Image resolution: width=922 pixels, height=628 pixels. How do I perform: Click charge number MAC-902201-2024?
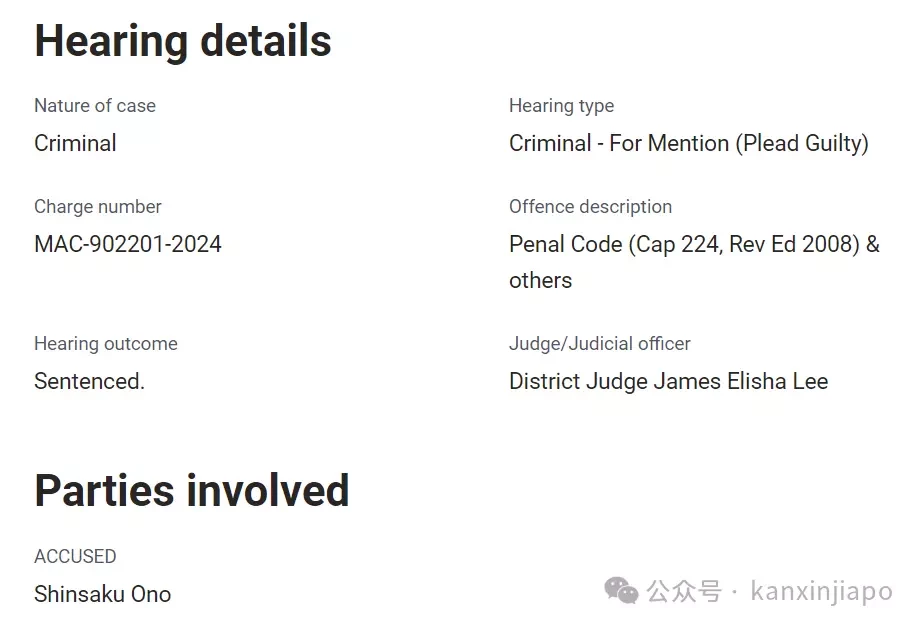(x=128, y=244)
